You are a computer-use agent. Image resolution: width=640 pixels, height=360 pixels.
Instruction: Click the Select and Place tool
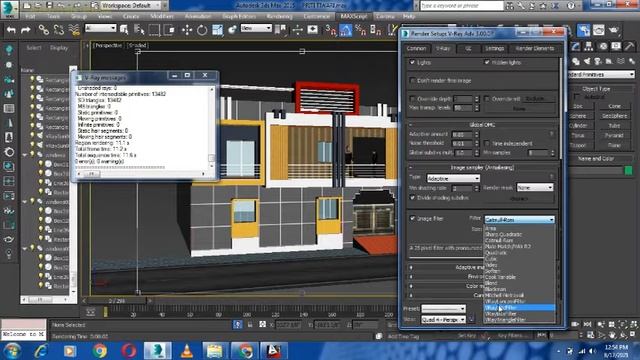tap(233, 30)
